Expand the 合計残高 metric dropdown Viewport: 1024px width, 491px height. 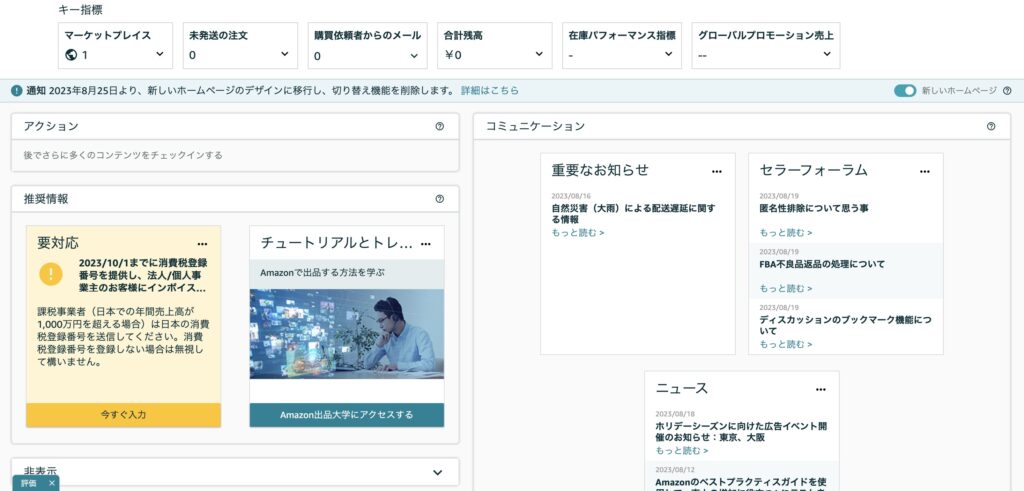coord(539,54)
